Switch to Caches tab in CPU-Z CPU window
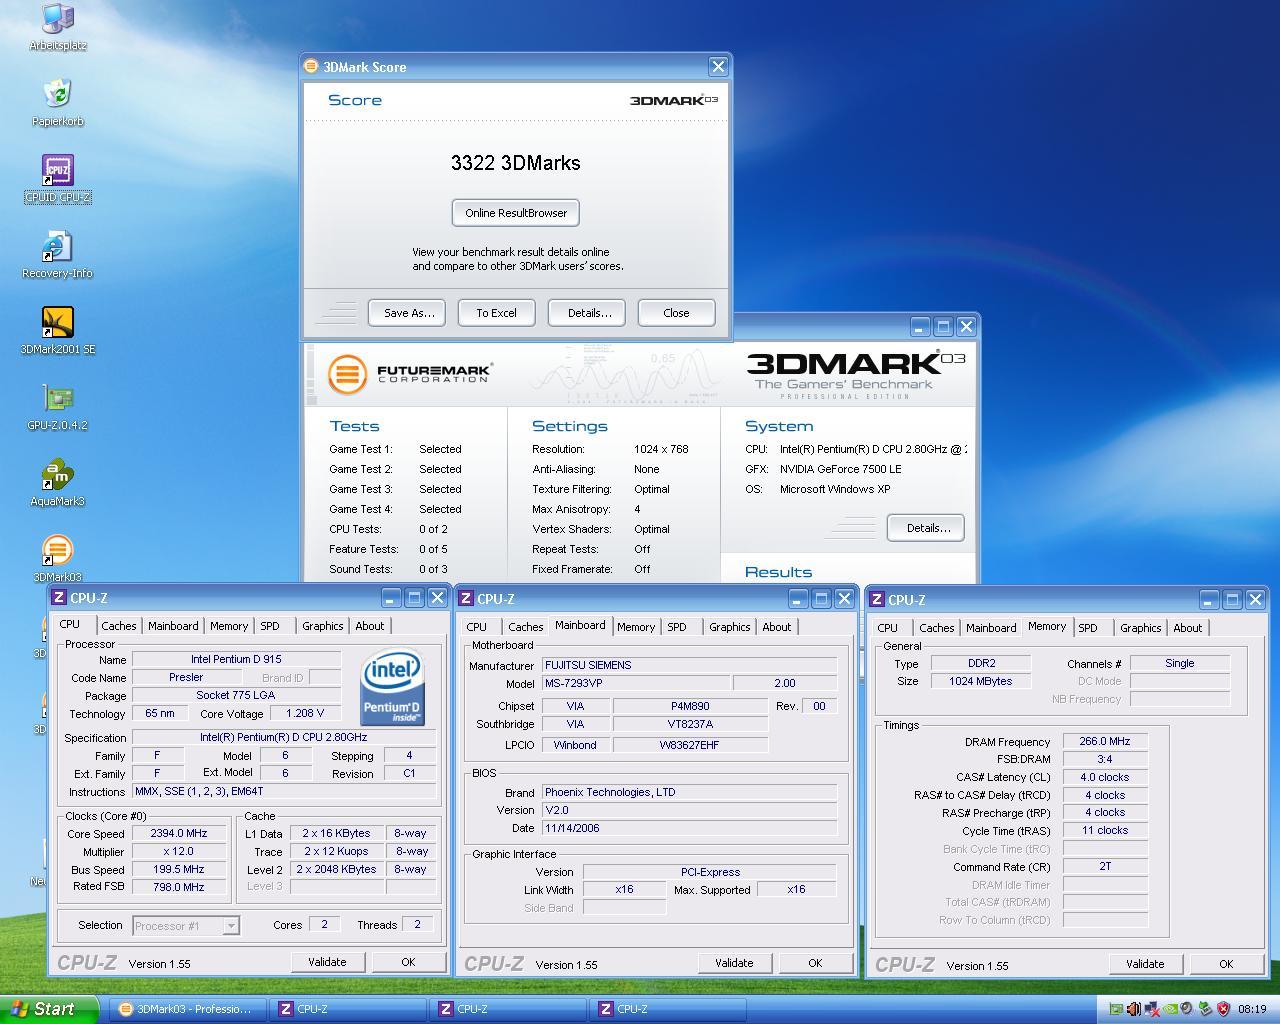This screenshot has height=1024, width=1280. (x=118, y=626)
